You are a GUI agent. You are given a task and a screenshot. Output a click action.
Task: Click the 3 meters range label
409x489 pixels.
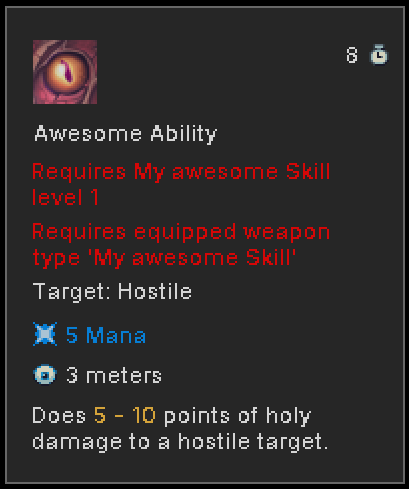coord(114,375)
